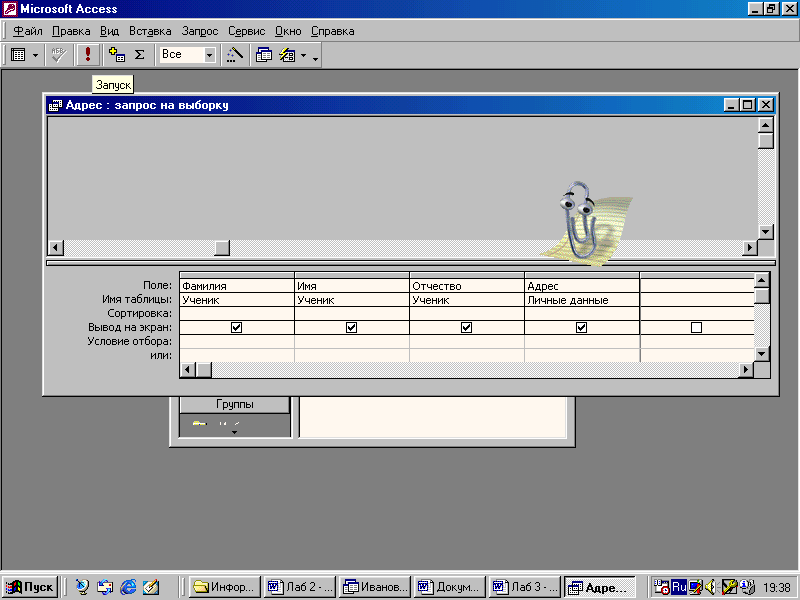Open the Файл menu
Image resolution: width=800 pixels, height=600 pixels.
(28, 31)
